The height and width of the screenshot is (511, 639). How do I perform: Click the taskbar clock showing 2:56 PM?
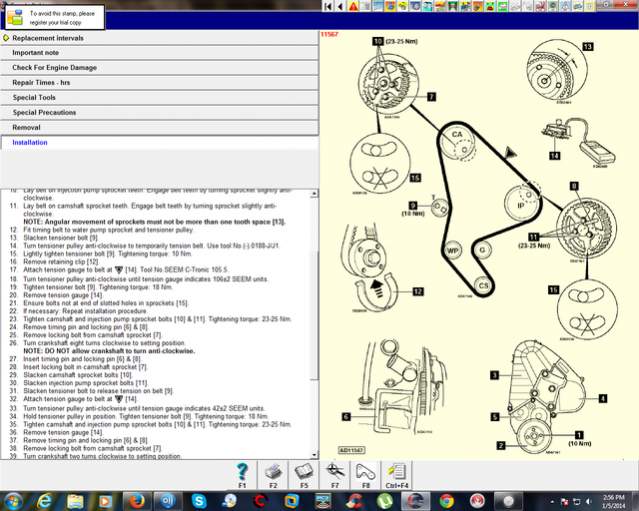[x=614, y=501]
